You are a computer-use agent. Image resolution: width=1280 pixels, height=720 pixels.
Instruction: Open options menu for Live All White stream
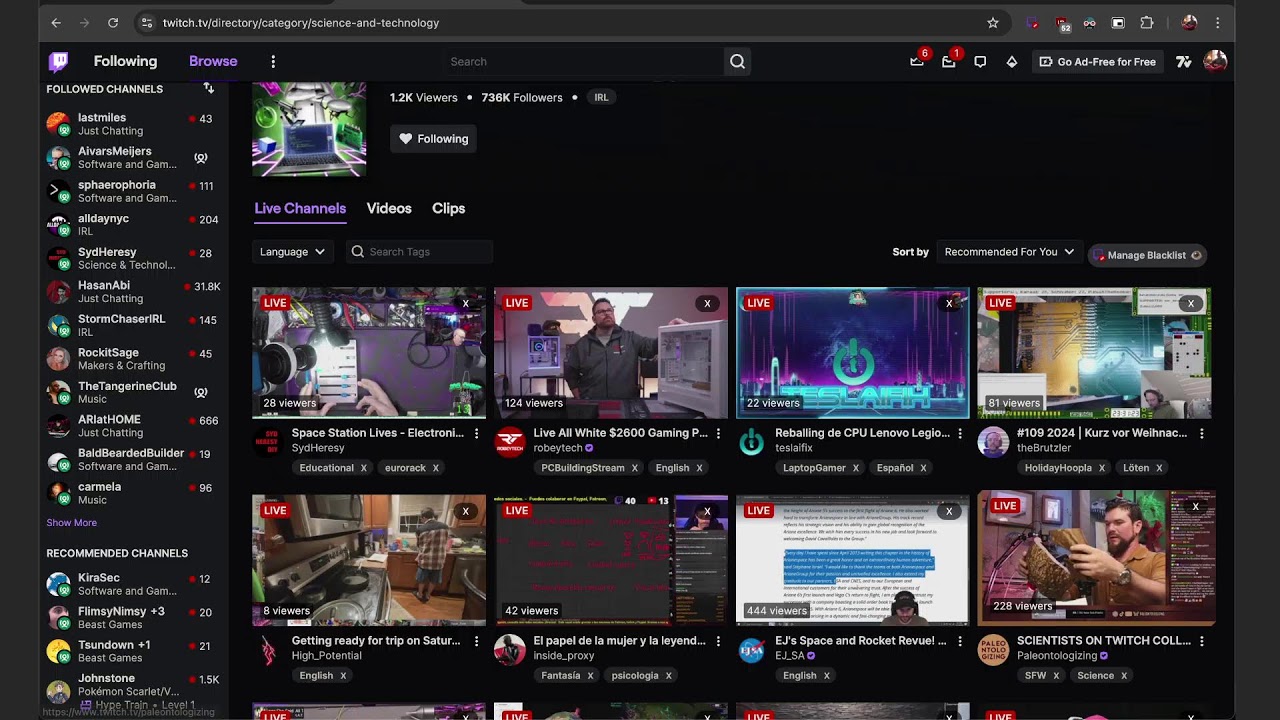click(x=718, y=433)
